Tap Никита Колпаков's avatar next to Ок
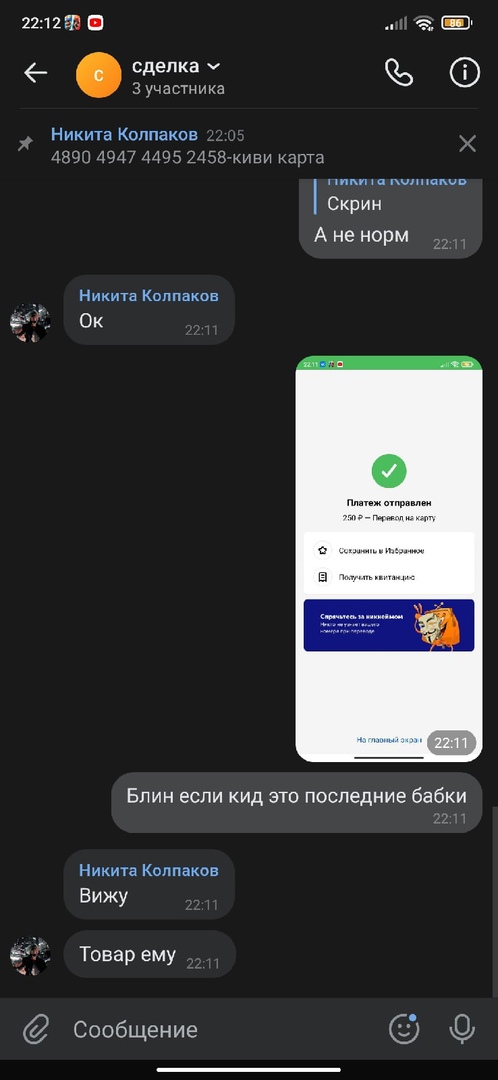The image size is (498, 1080). [30, 322]
